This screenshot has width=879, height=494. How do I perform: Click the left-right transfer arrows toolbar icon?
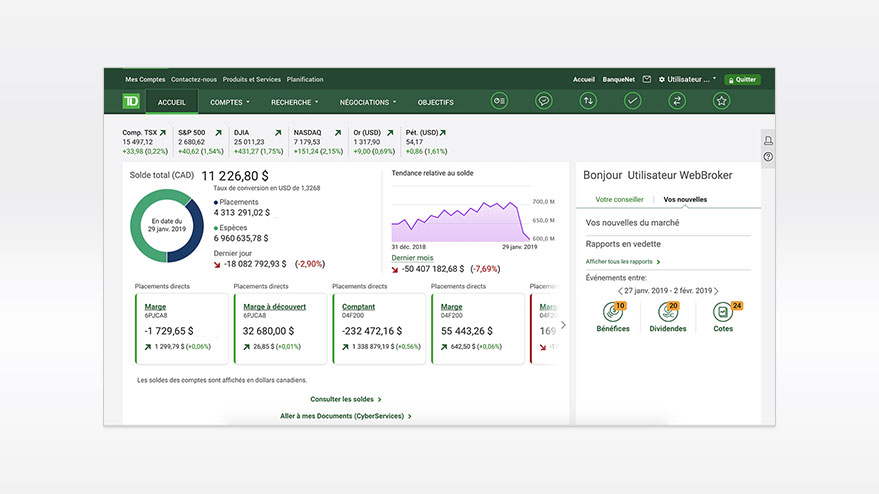677,101
